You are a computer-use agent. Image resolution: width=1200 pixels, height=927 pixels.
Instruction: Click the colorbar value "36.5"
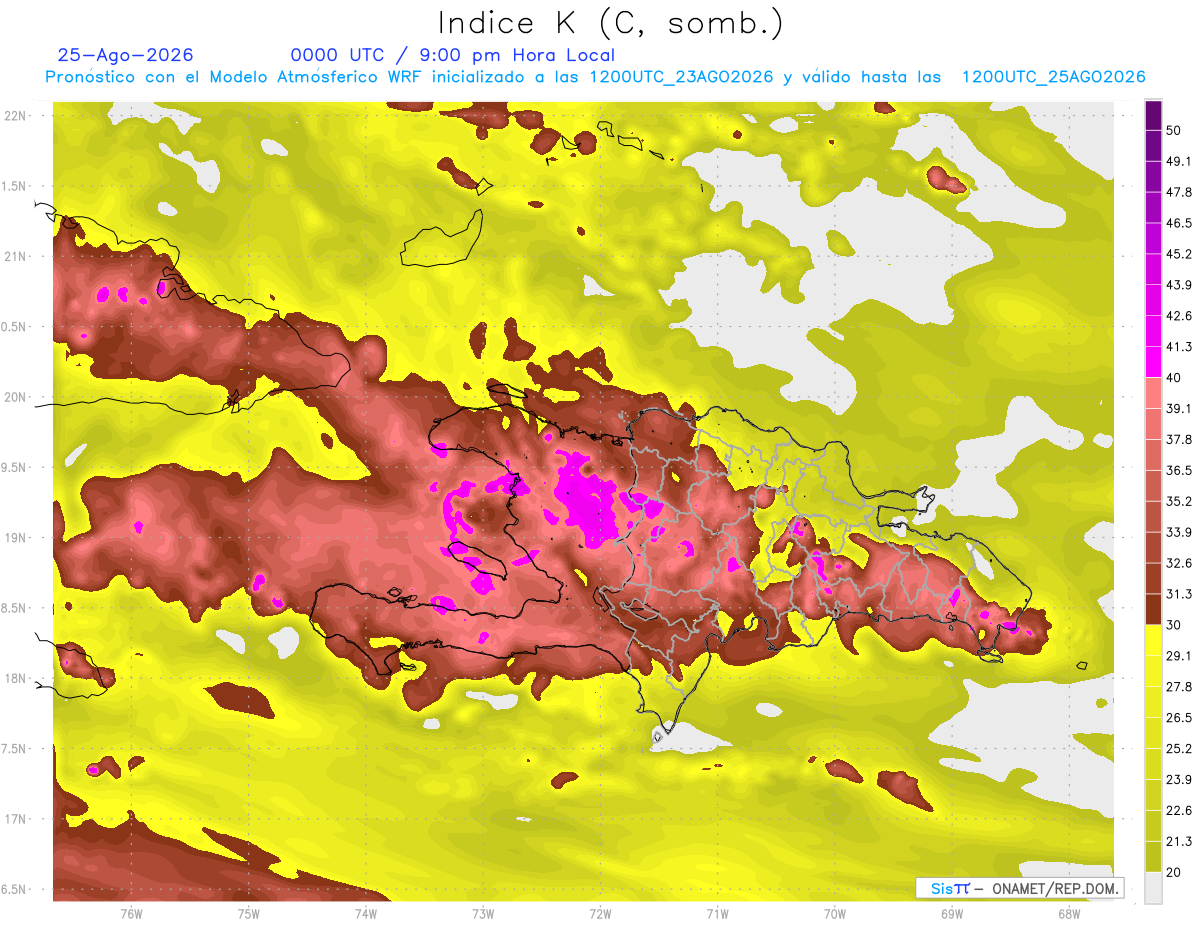click(1179, 471)
